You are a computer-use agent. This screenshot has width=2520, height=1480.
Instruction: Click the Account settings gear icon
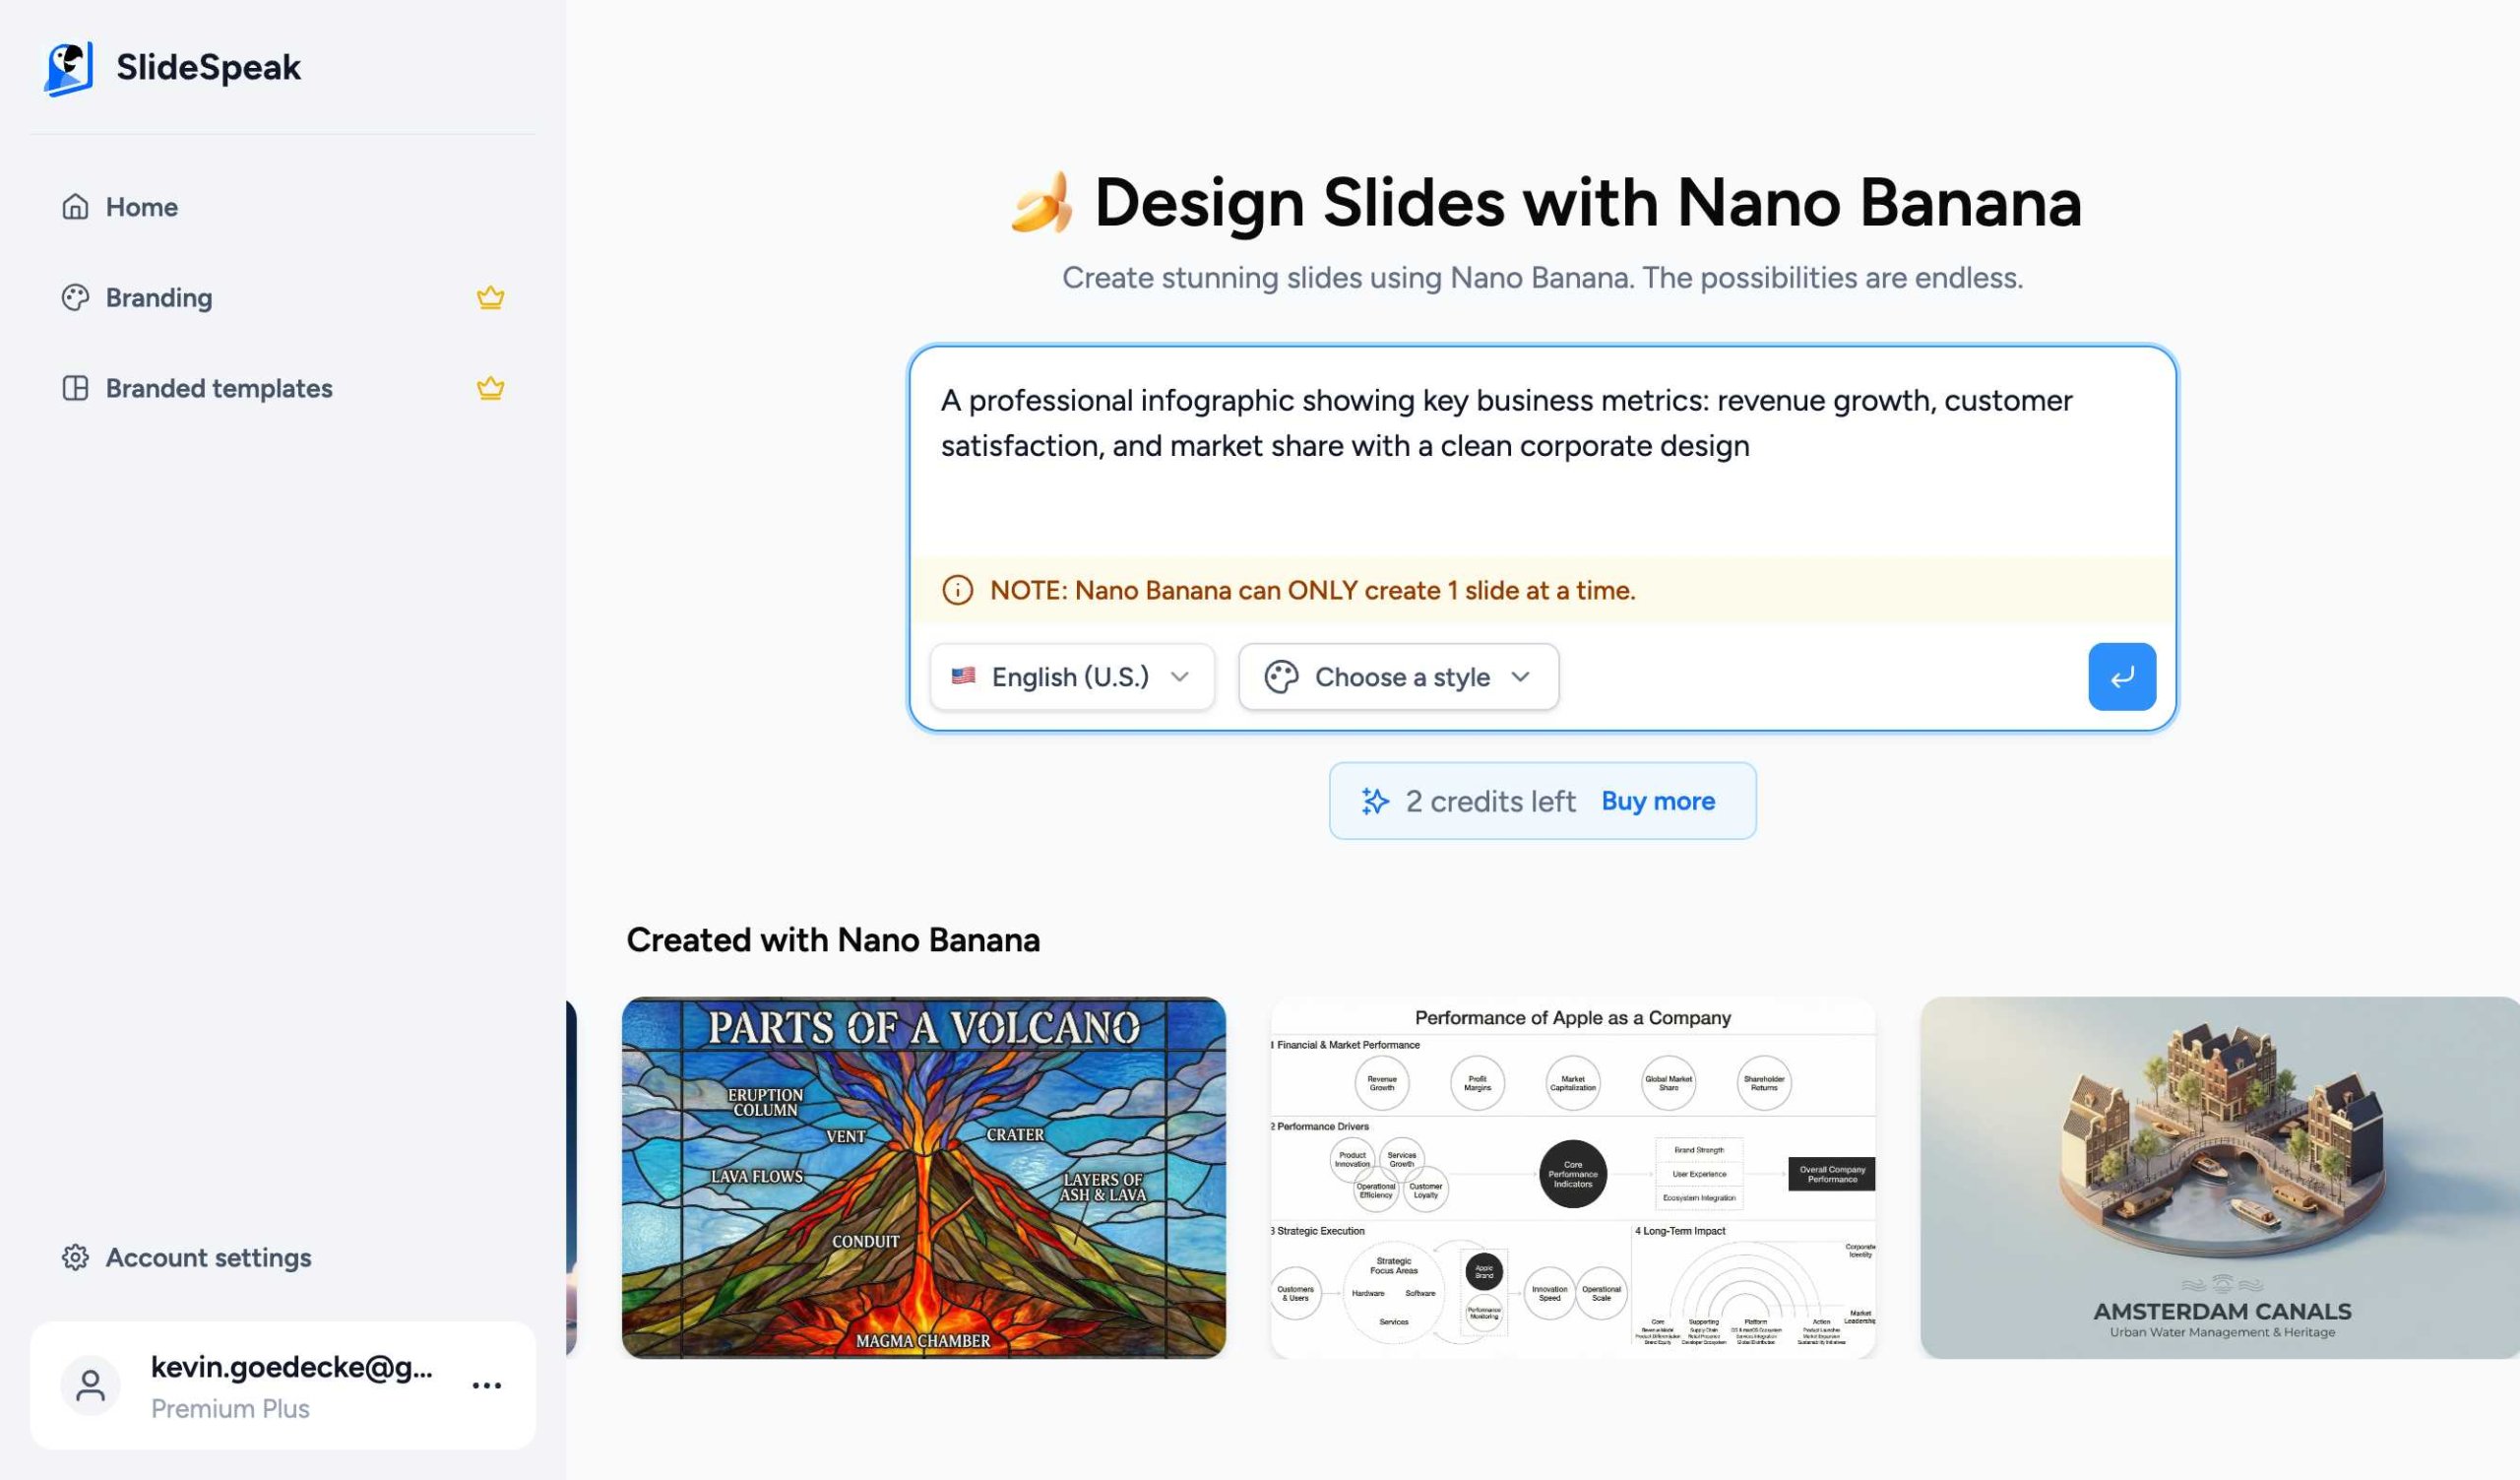coord(75,1257)
